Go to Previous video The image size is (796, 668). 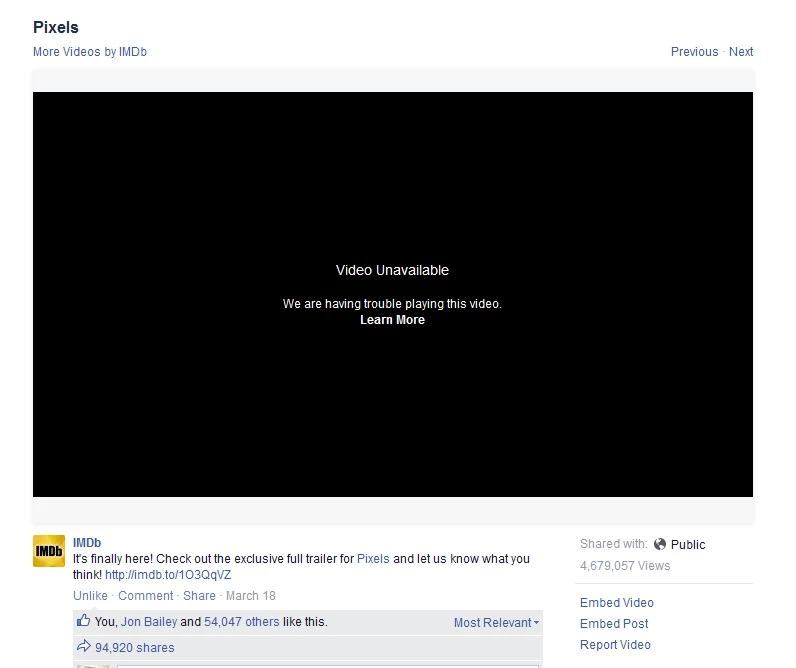click(x=694, y=52)
